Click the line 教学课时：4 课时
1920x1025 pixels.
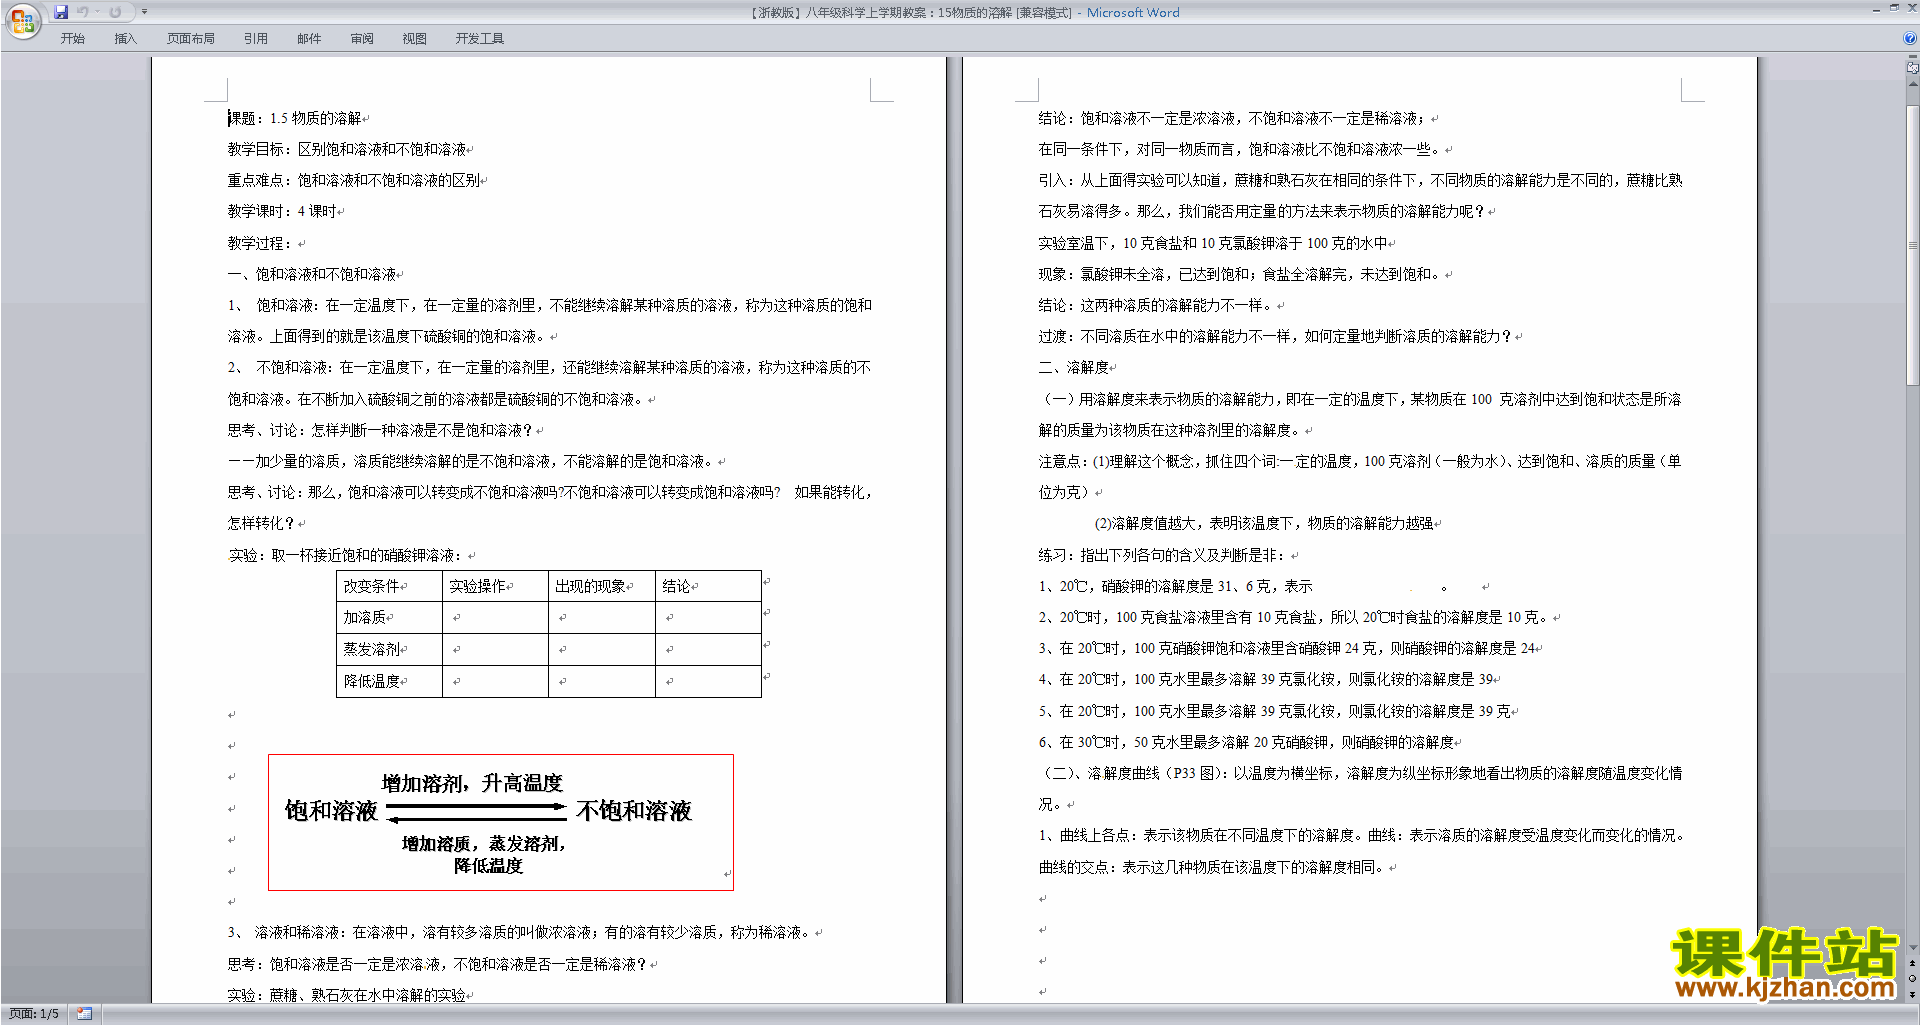click(x=282, y=211)
